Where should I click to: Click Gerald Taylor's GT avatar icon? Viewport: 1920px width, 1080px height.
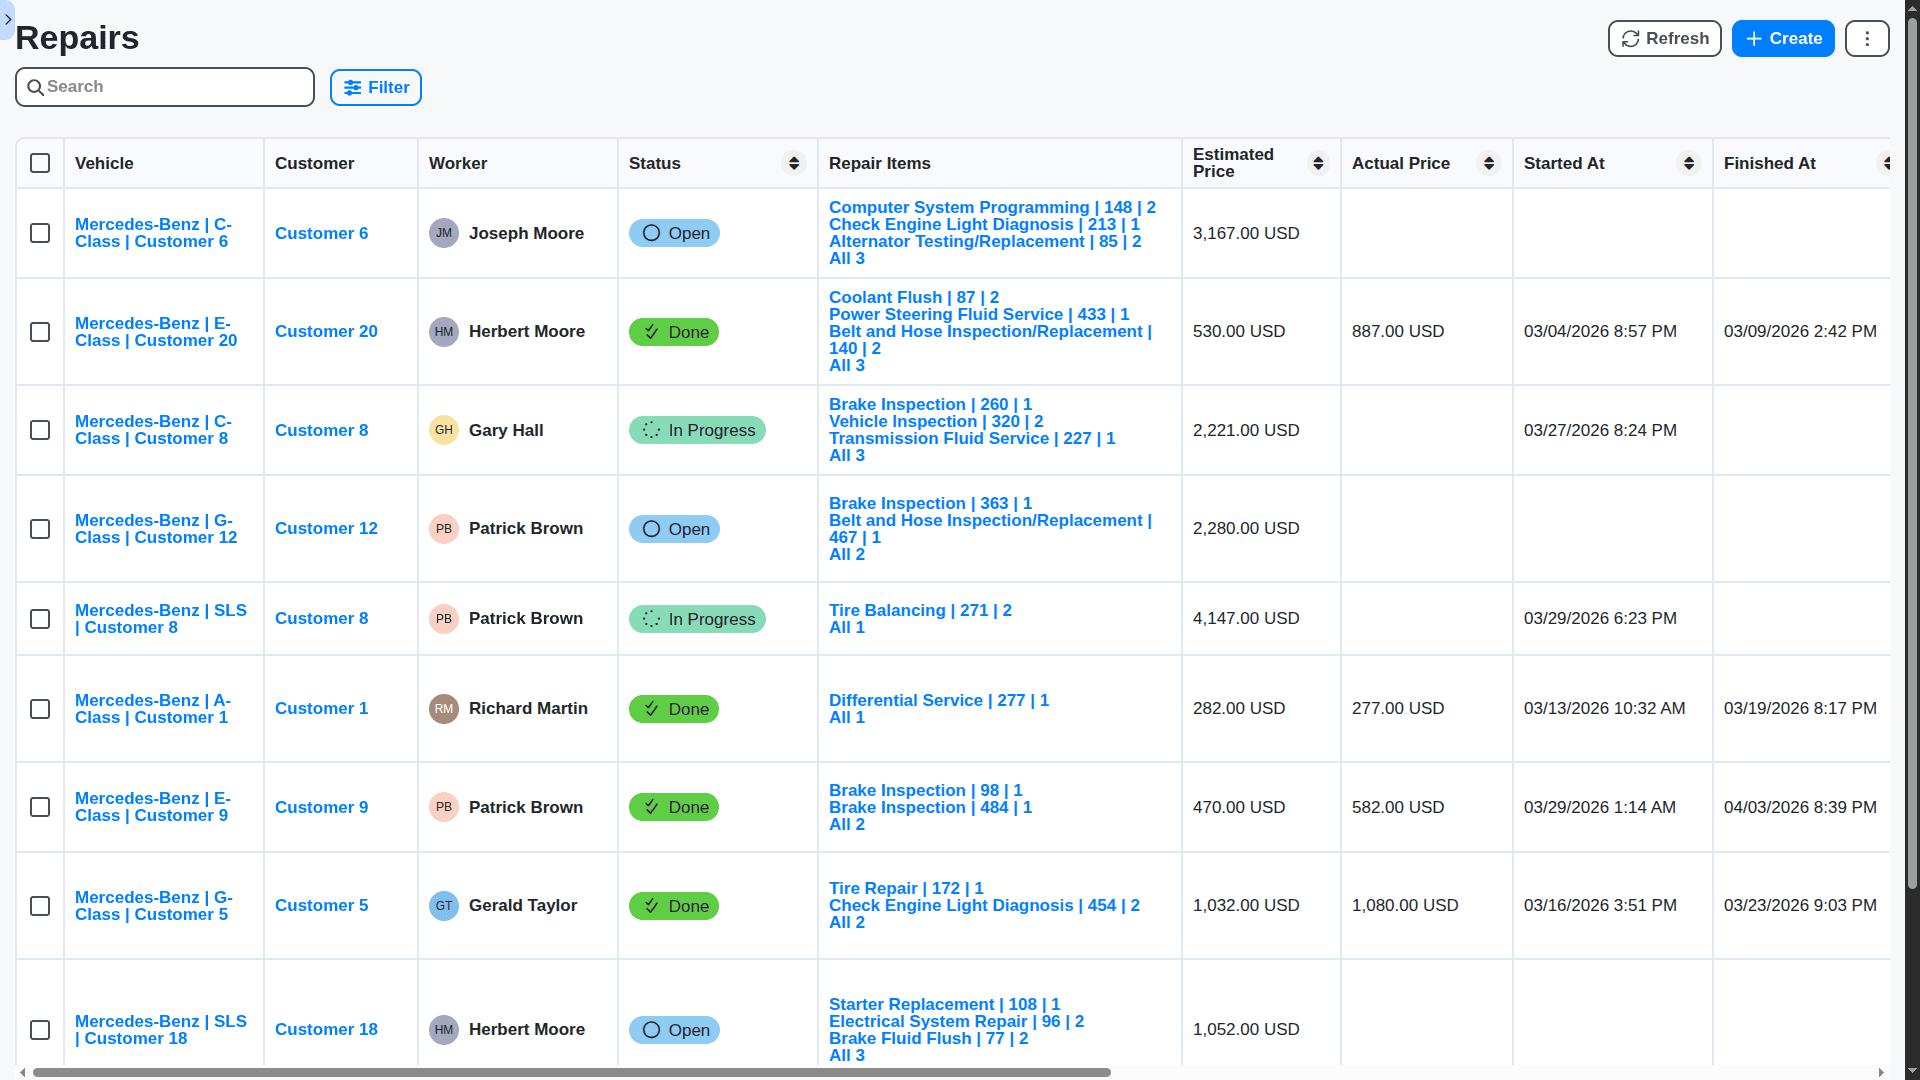443,906
